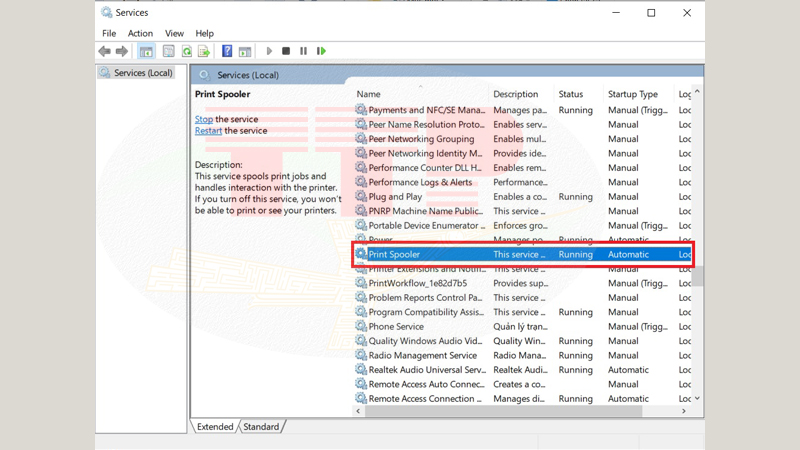Click the gear icon of Radio Management Service
Screen dimensions: 800x450
pos(361,355)
